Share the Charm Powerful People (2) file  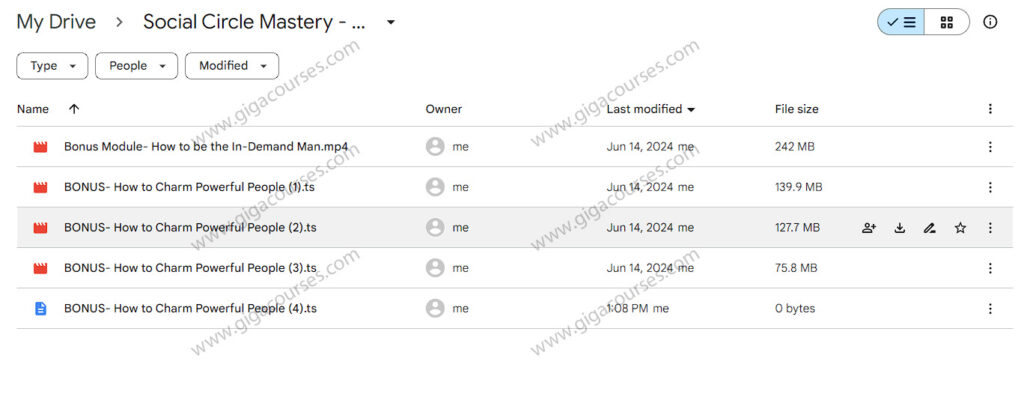click(869, 228)
